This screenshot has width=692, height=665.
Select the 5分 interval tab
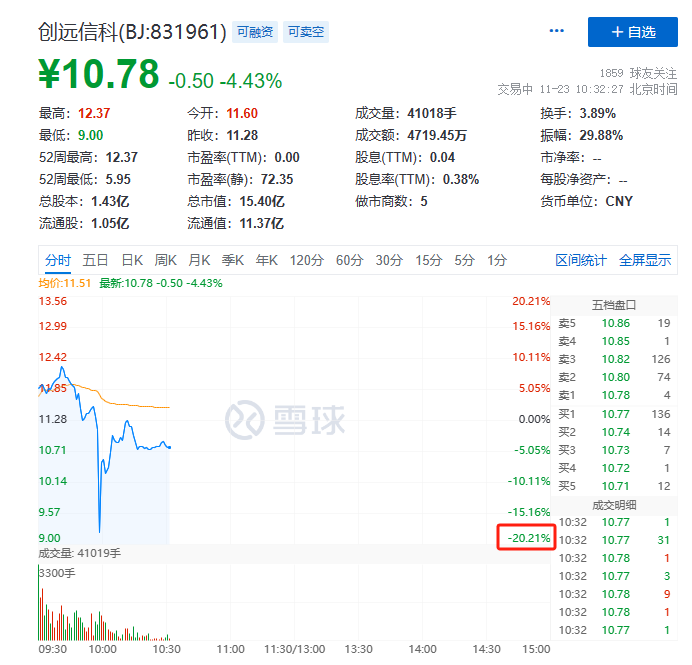[x=464, y=260]
